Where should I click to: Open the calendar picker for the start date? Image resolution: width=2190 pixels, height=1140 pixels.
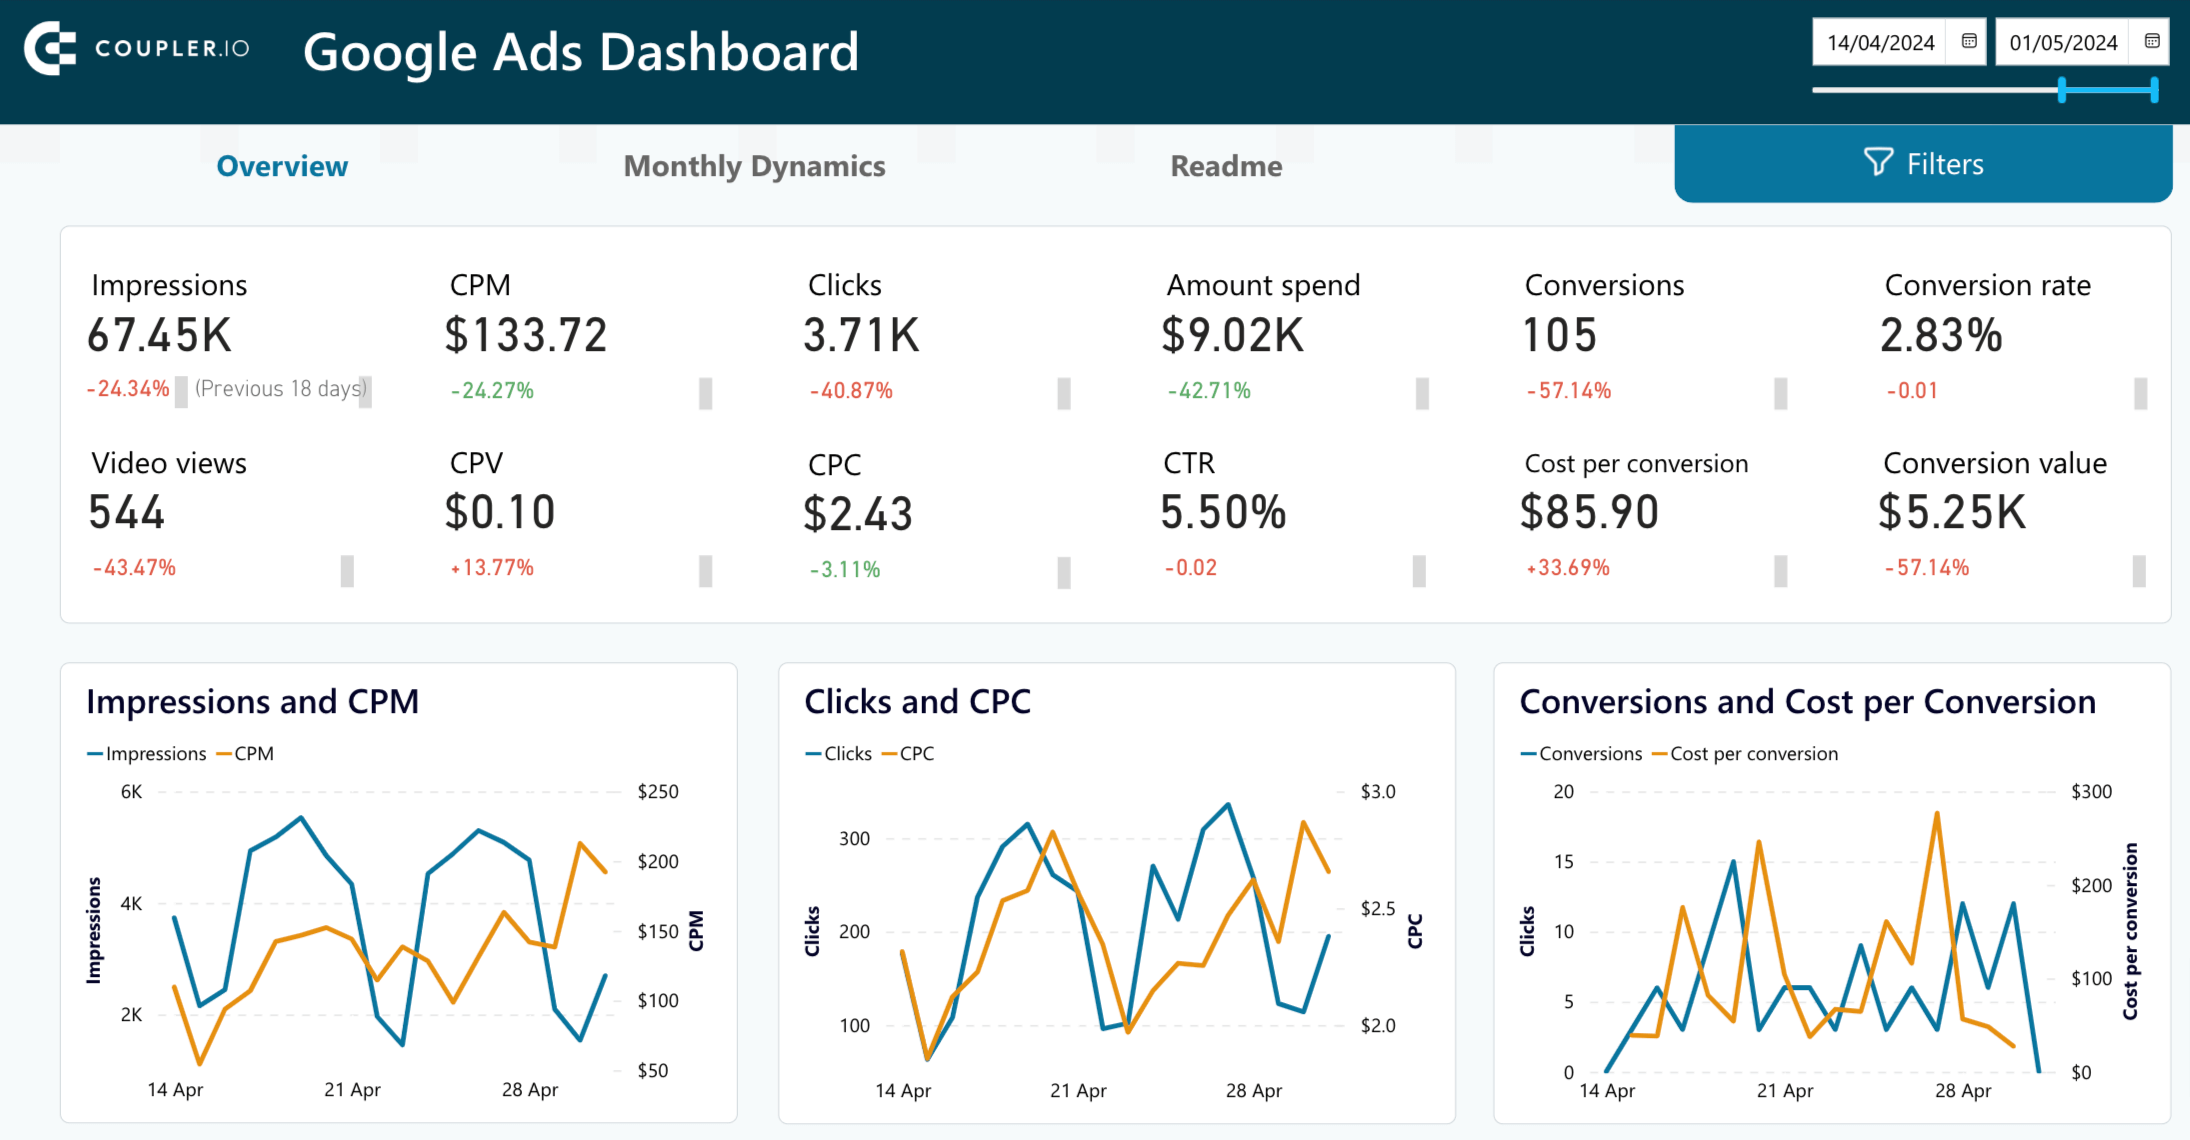click(1968, 41)
